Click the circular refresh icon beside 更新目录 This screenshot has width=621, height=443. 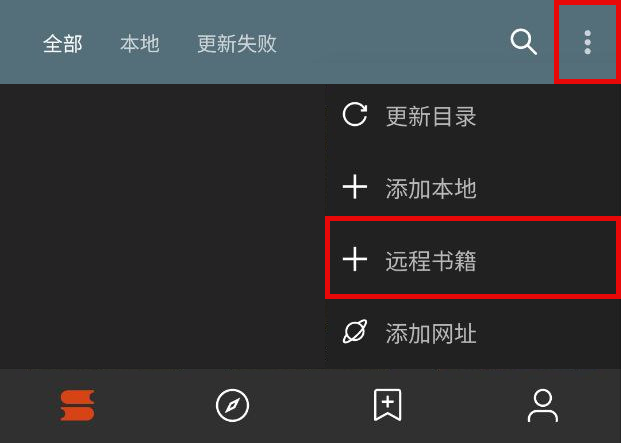click(x=355, y=115)
